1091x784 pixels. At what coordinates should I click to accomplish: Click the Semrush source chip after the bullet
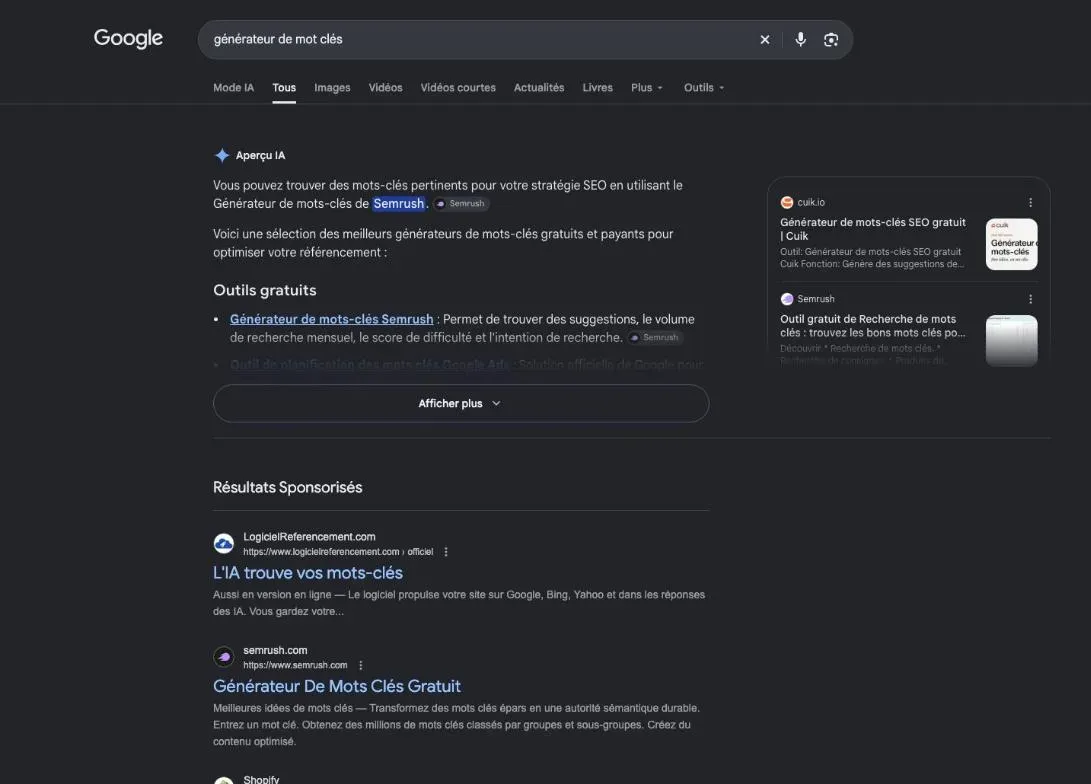point(654,337)
